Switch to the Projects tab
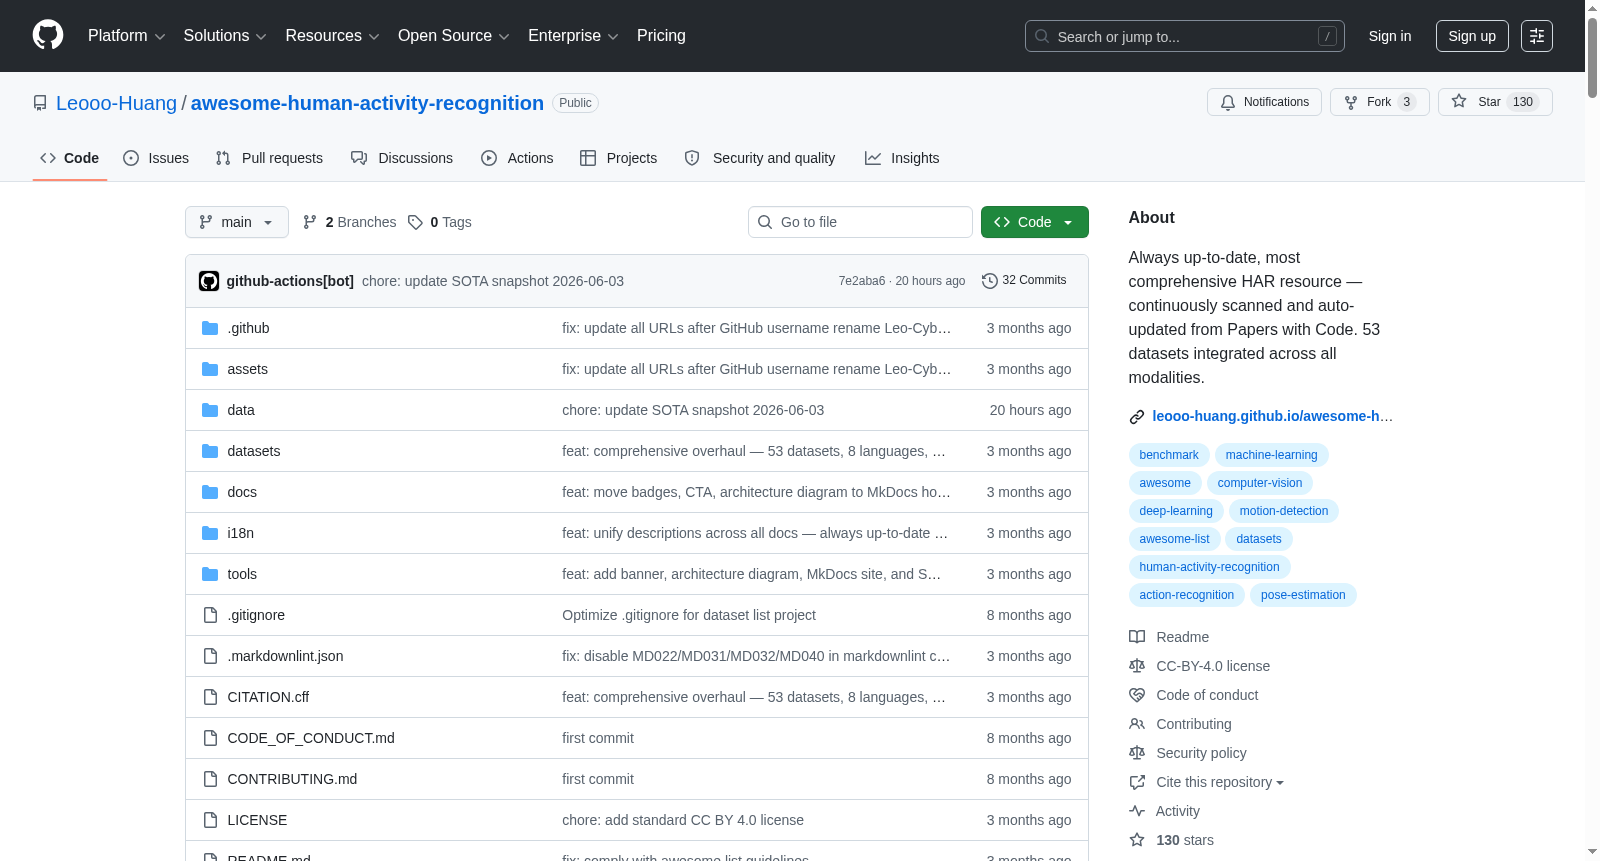 click(619, 158)
